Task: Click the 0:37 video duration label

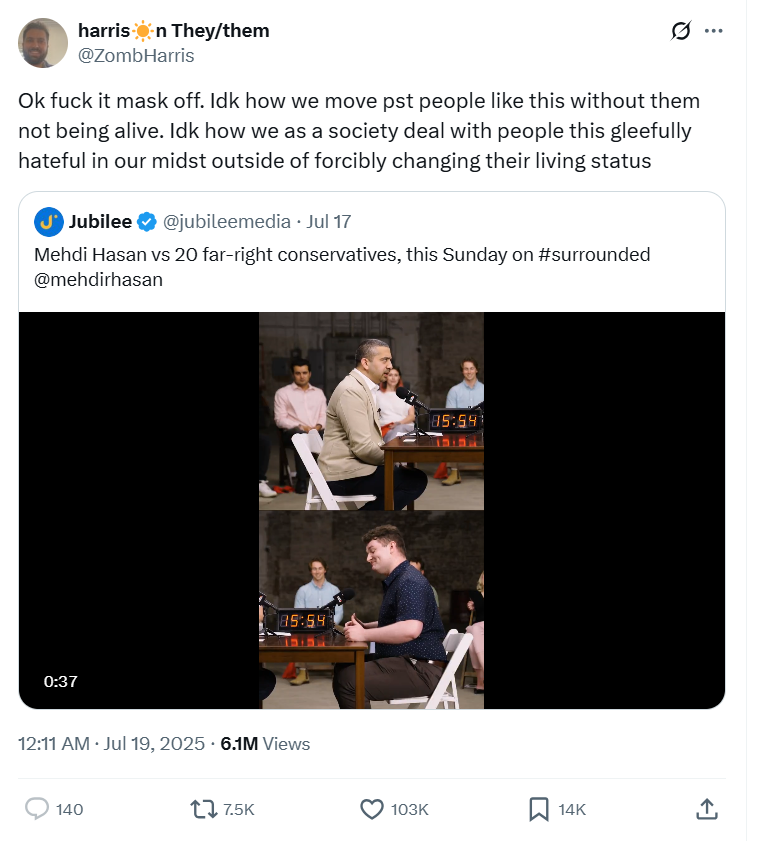Action: (x=61, y=681)
